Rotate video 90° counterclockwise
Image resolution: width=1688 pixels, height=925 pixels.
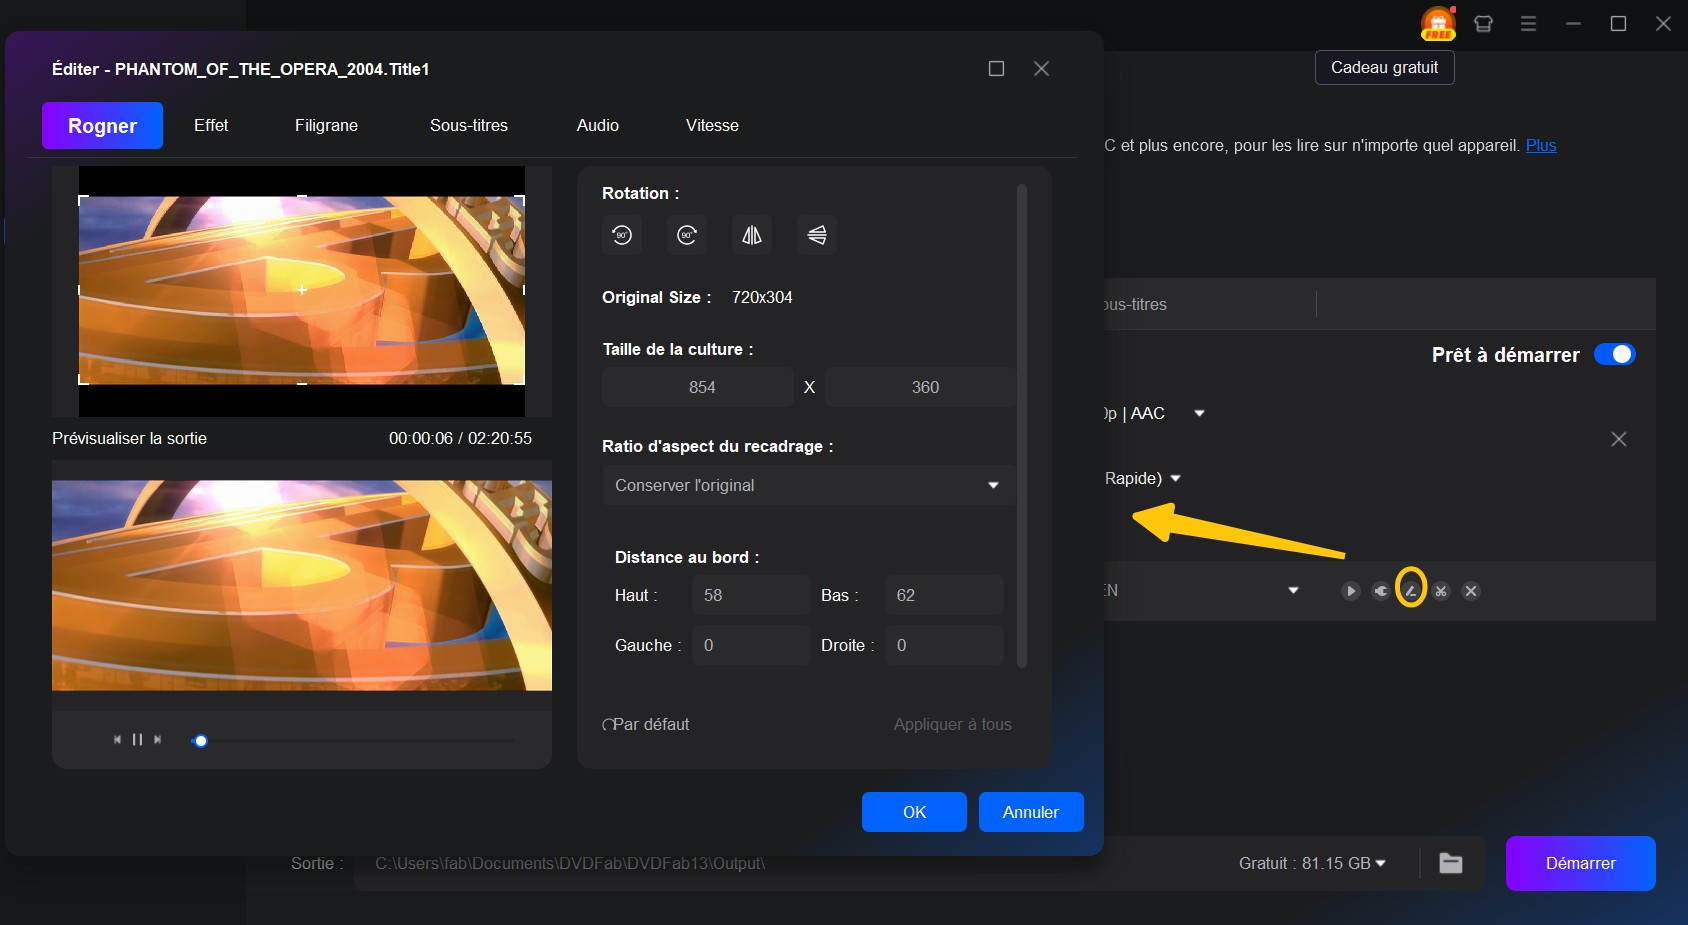[x=622, y=235]
